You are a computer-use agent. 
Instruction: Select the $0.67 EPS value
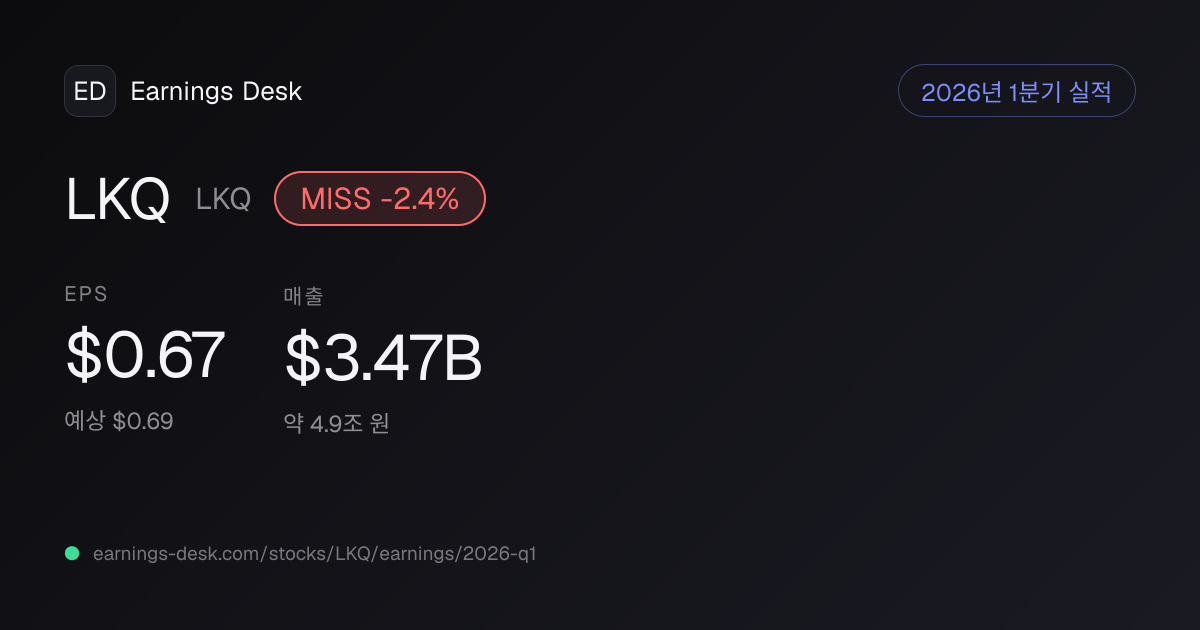[145, 356]
